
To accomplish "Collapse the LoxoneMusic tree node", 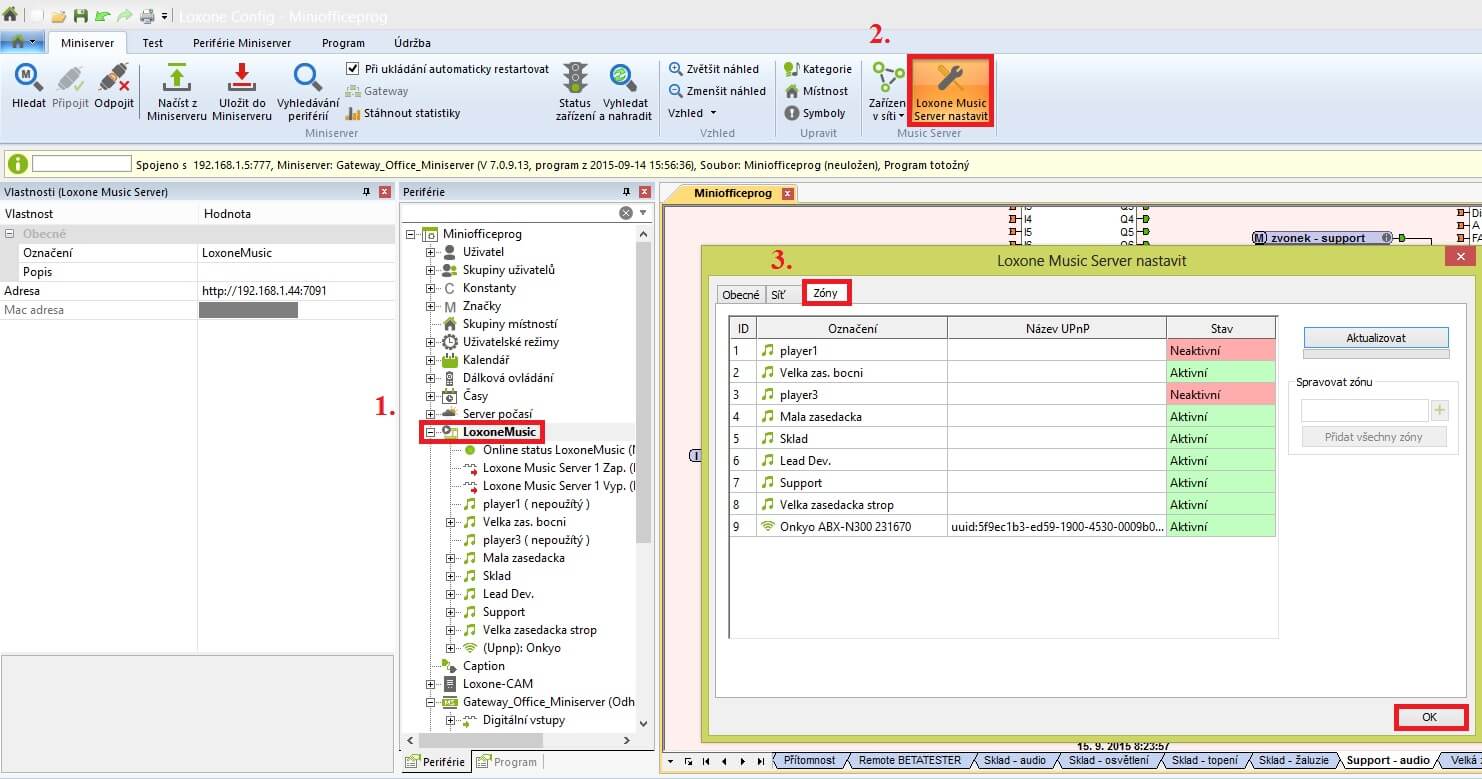I will (431, 432).
